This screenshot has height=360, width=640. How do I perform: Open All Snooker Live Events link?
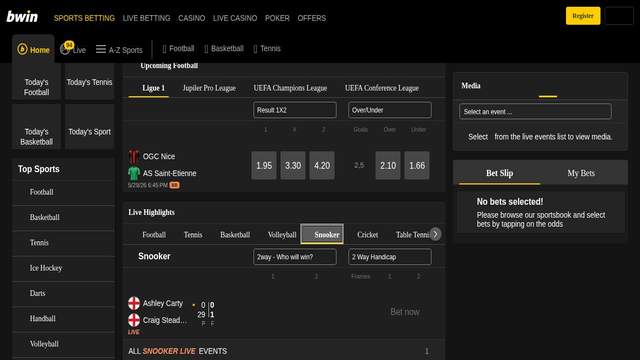click(x=283, y=351)
